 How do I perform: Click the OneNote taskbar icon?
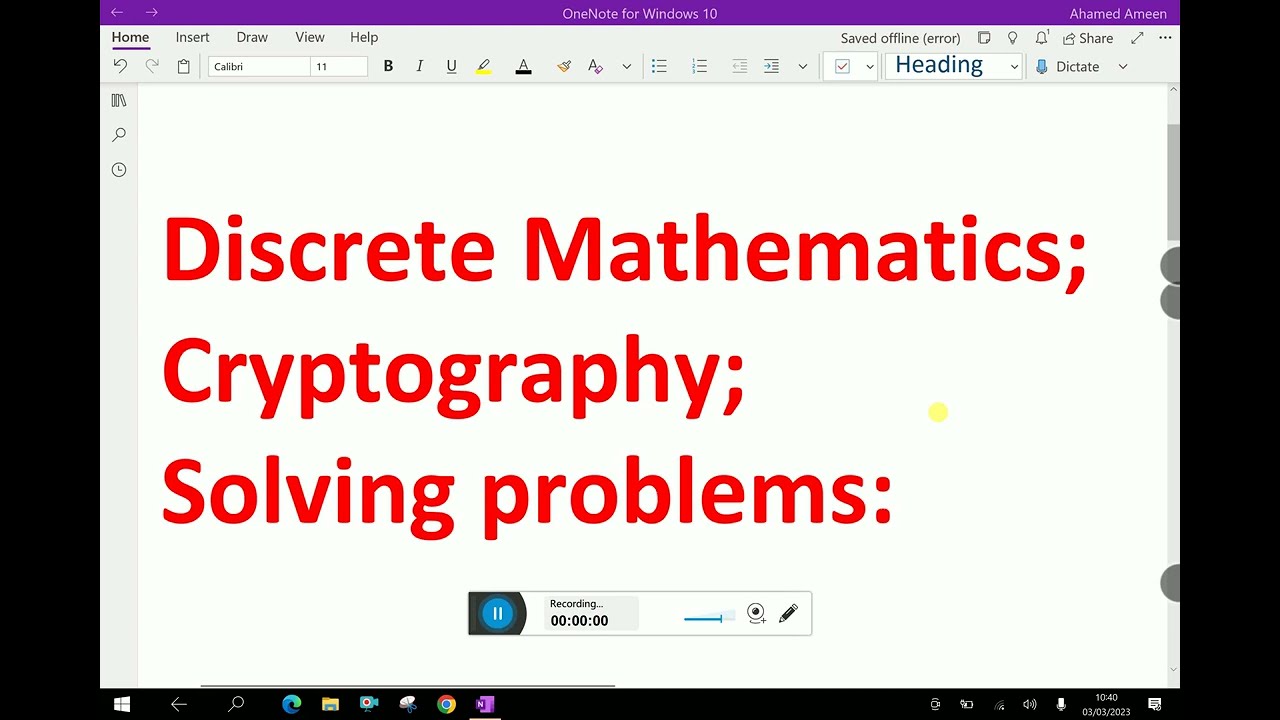[x=485, y=704]
